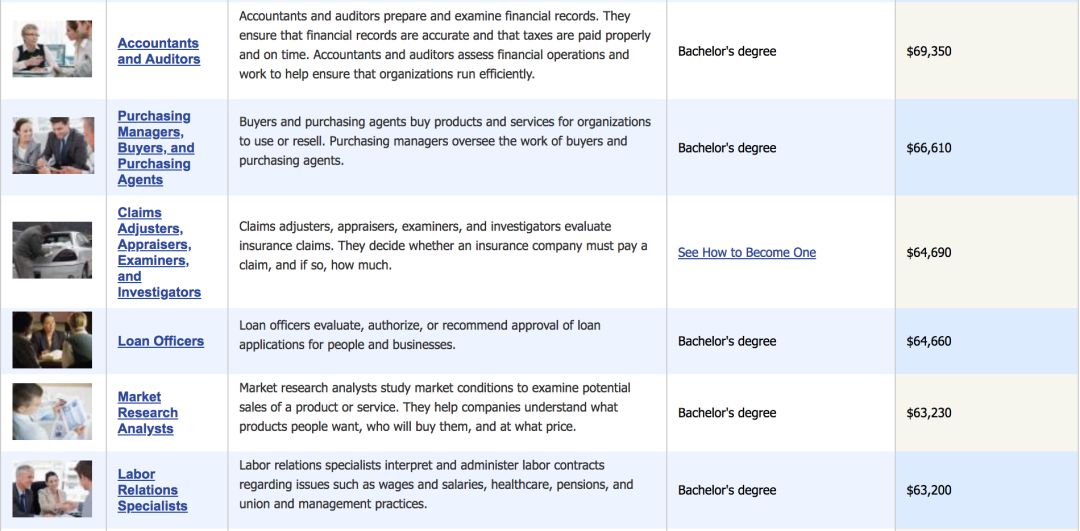Click the Loan Officers description text

pos(420,335)
